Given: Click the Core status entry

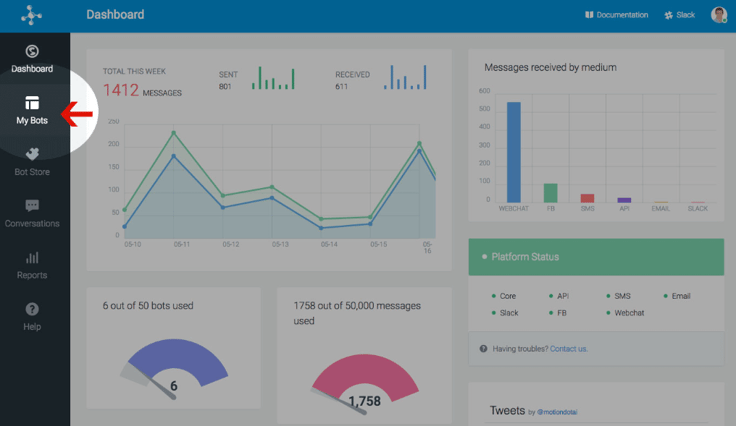Looking at the screenshot, I should click(504, 296).
